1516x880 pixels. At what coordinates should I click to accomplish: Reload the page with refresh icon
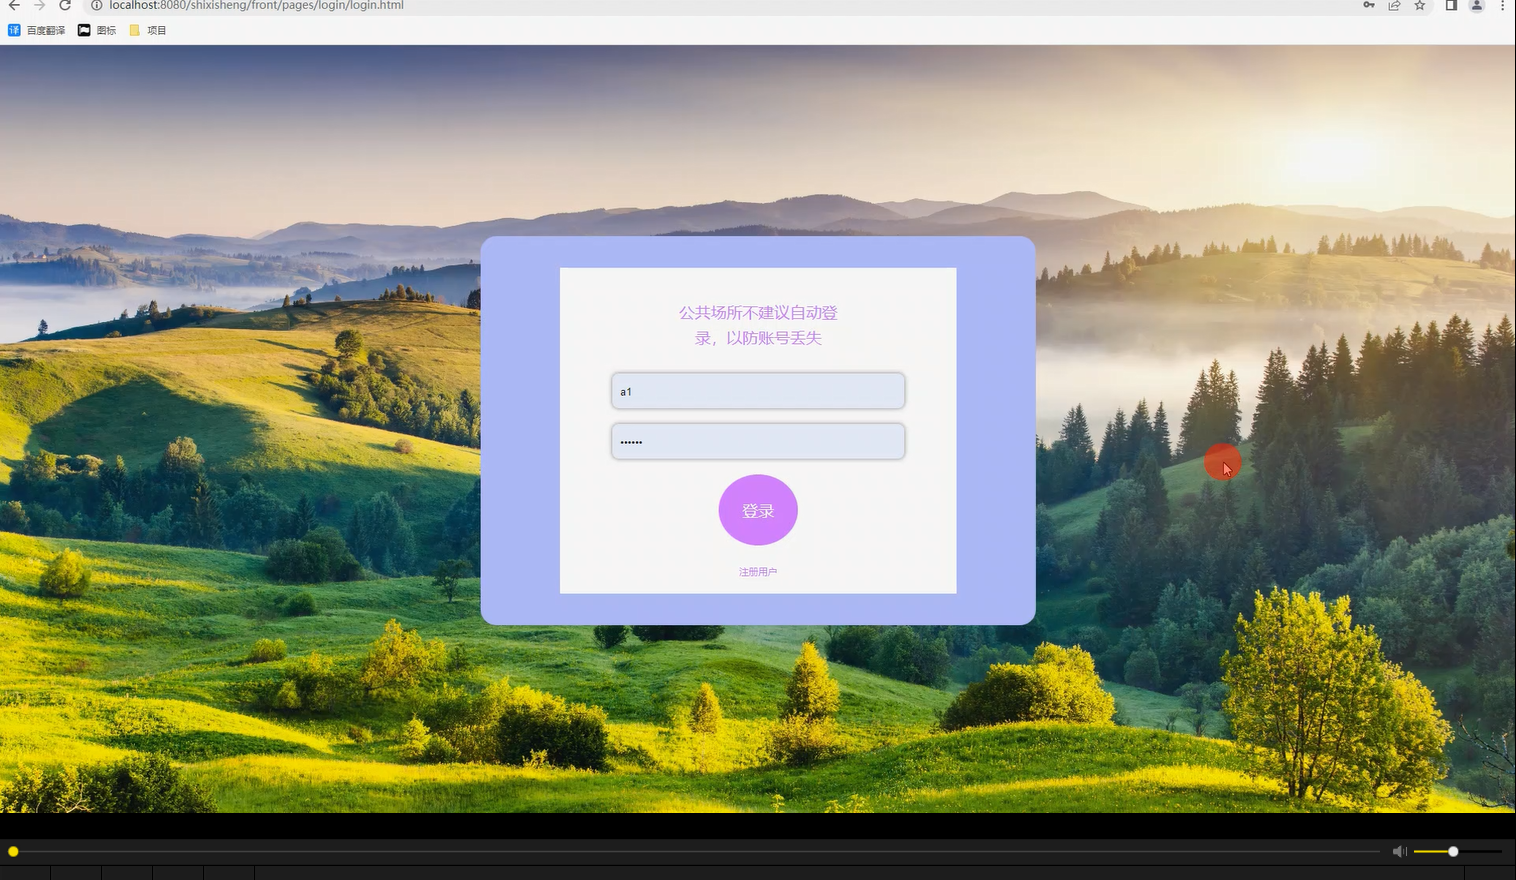tap(65, 5)
